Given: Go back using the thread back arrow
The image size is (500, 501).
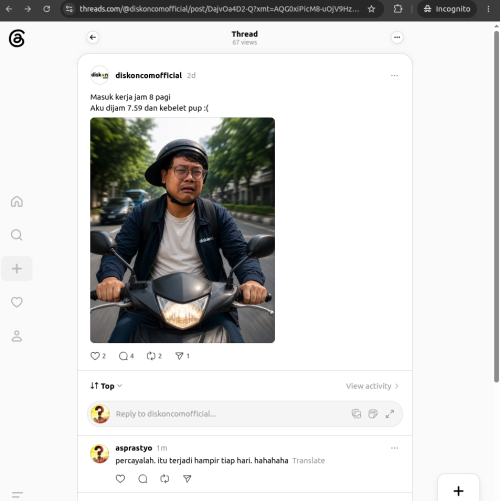Looking at the screenshot, I should pos(93,37).
